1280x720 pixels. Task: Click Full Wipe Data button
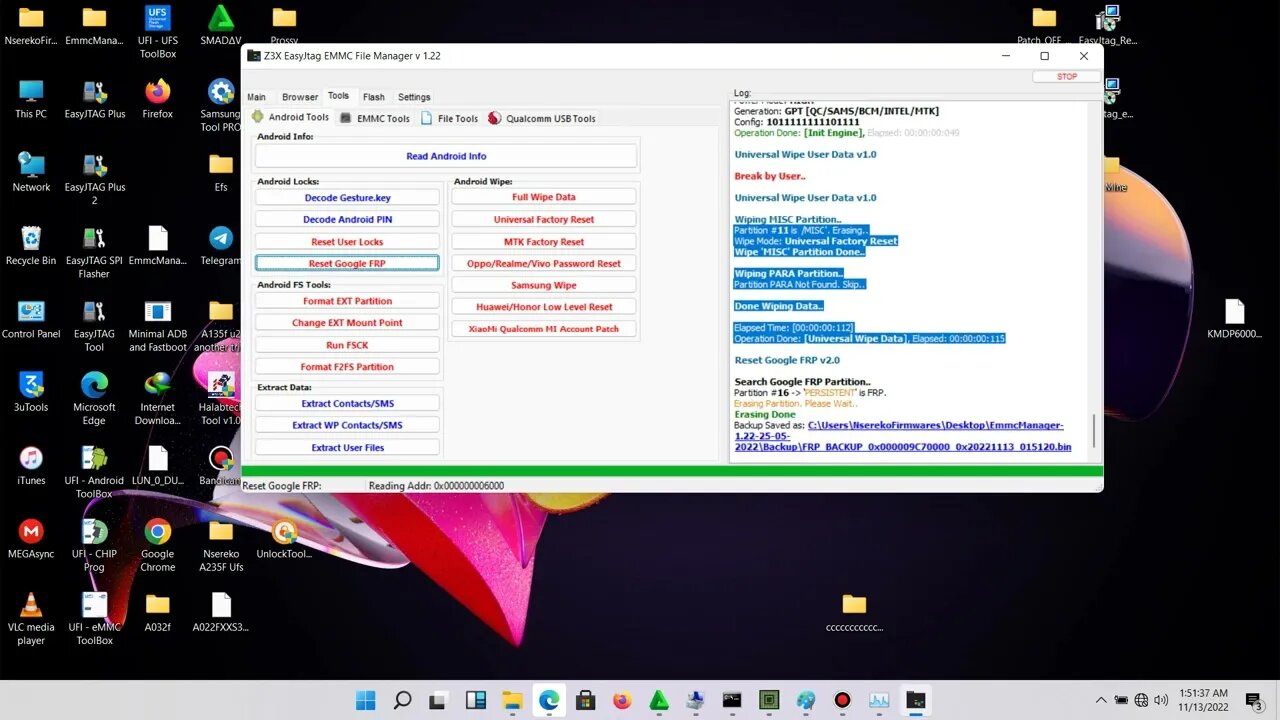(544, 197)
